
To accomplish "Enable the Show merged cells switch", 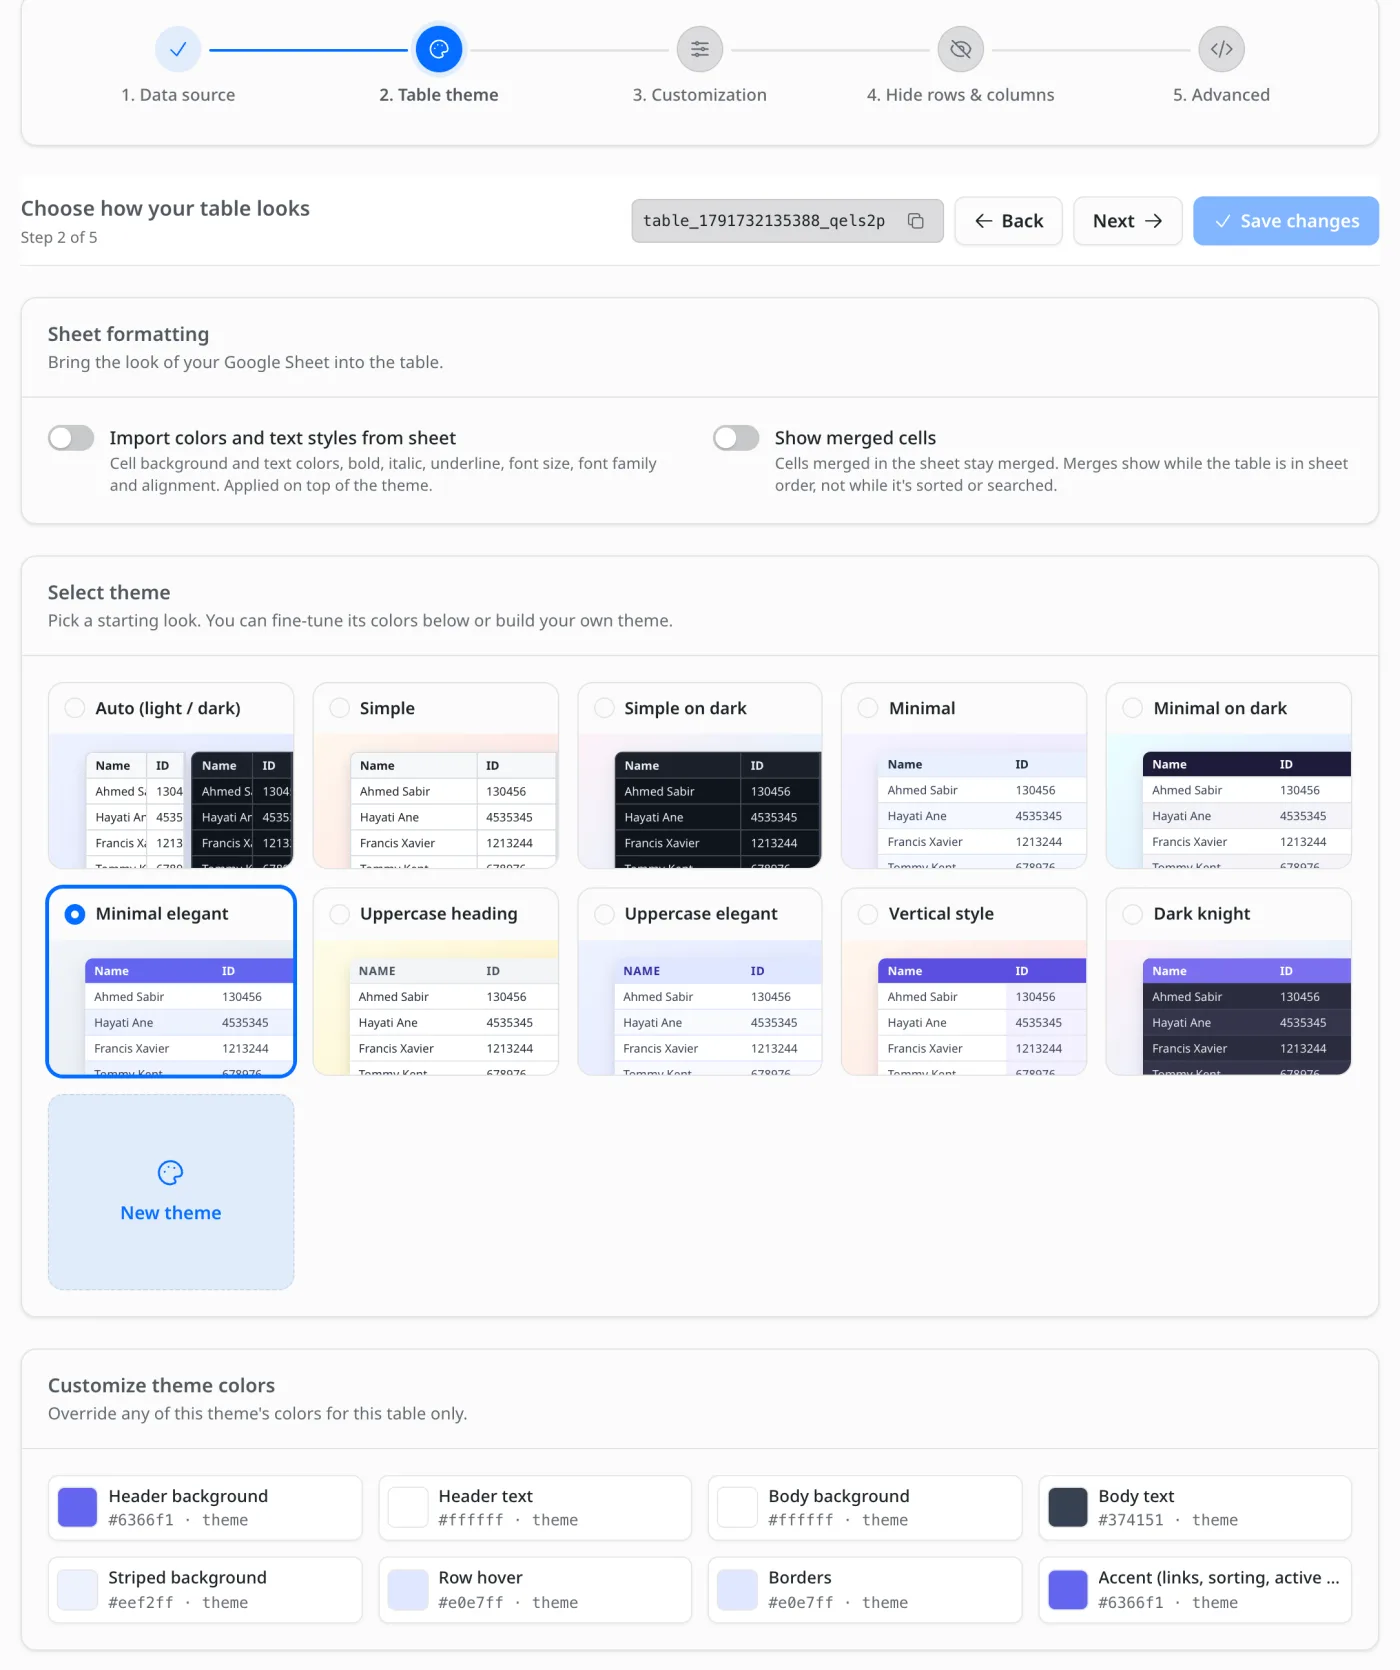I will coord(736,438).
